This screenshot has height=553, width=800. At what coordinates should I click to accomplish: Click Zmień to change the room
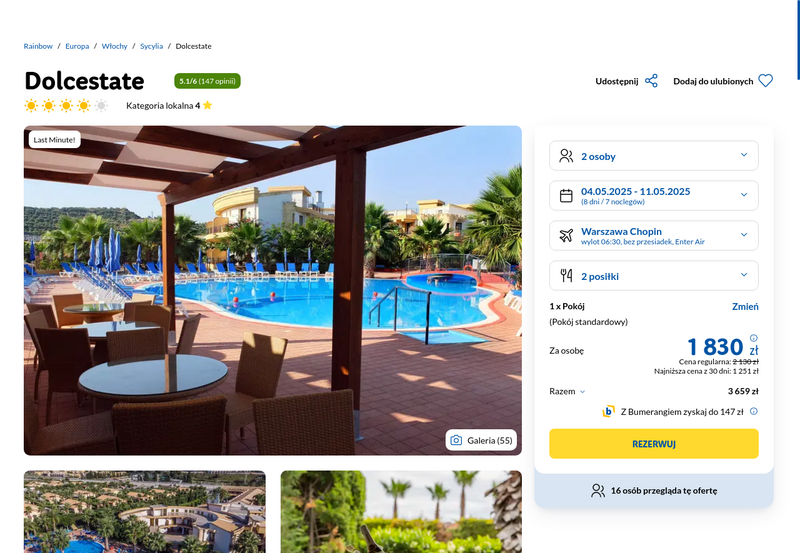(745, 307)
